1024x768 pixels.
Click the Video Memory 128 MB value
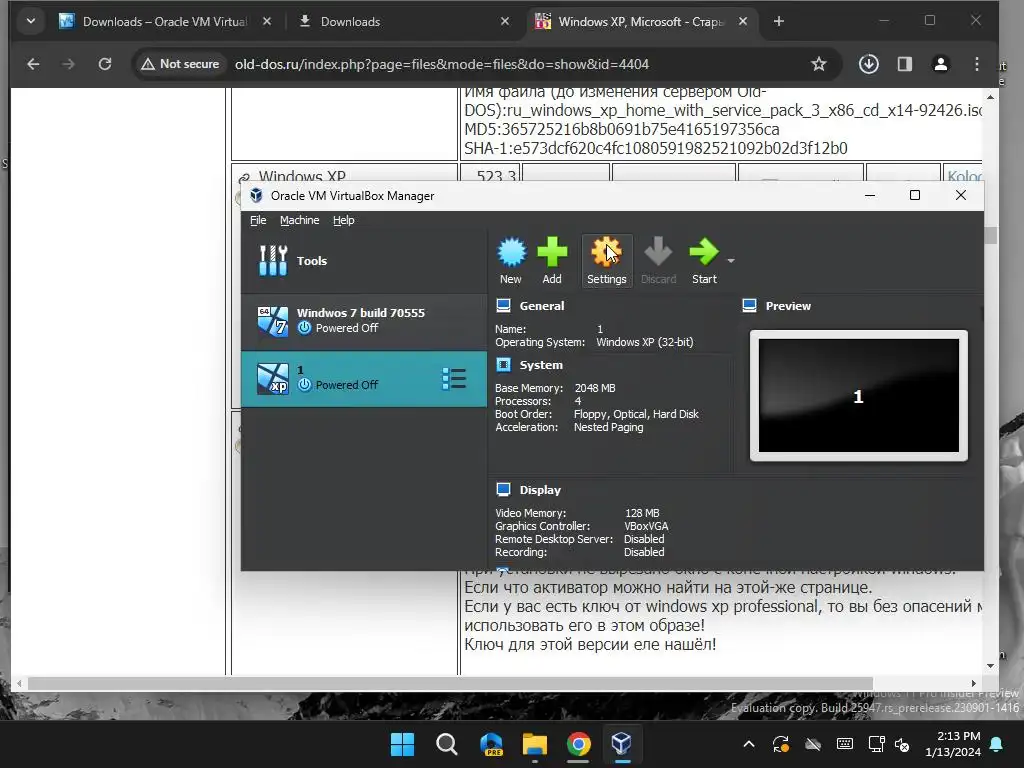tap(642, 513)
